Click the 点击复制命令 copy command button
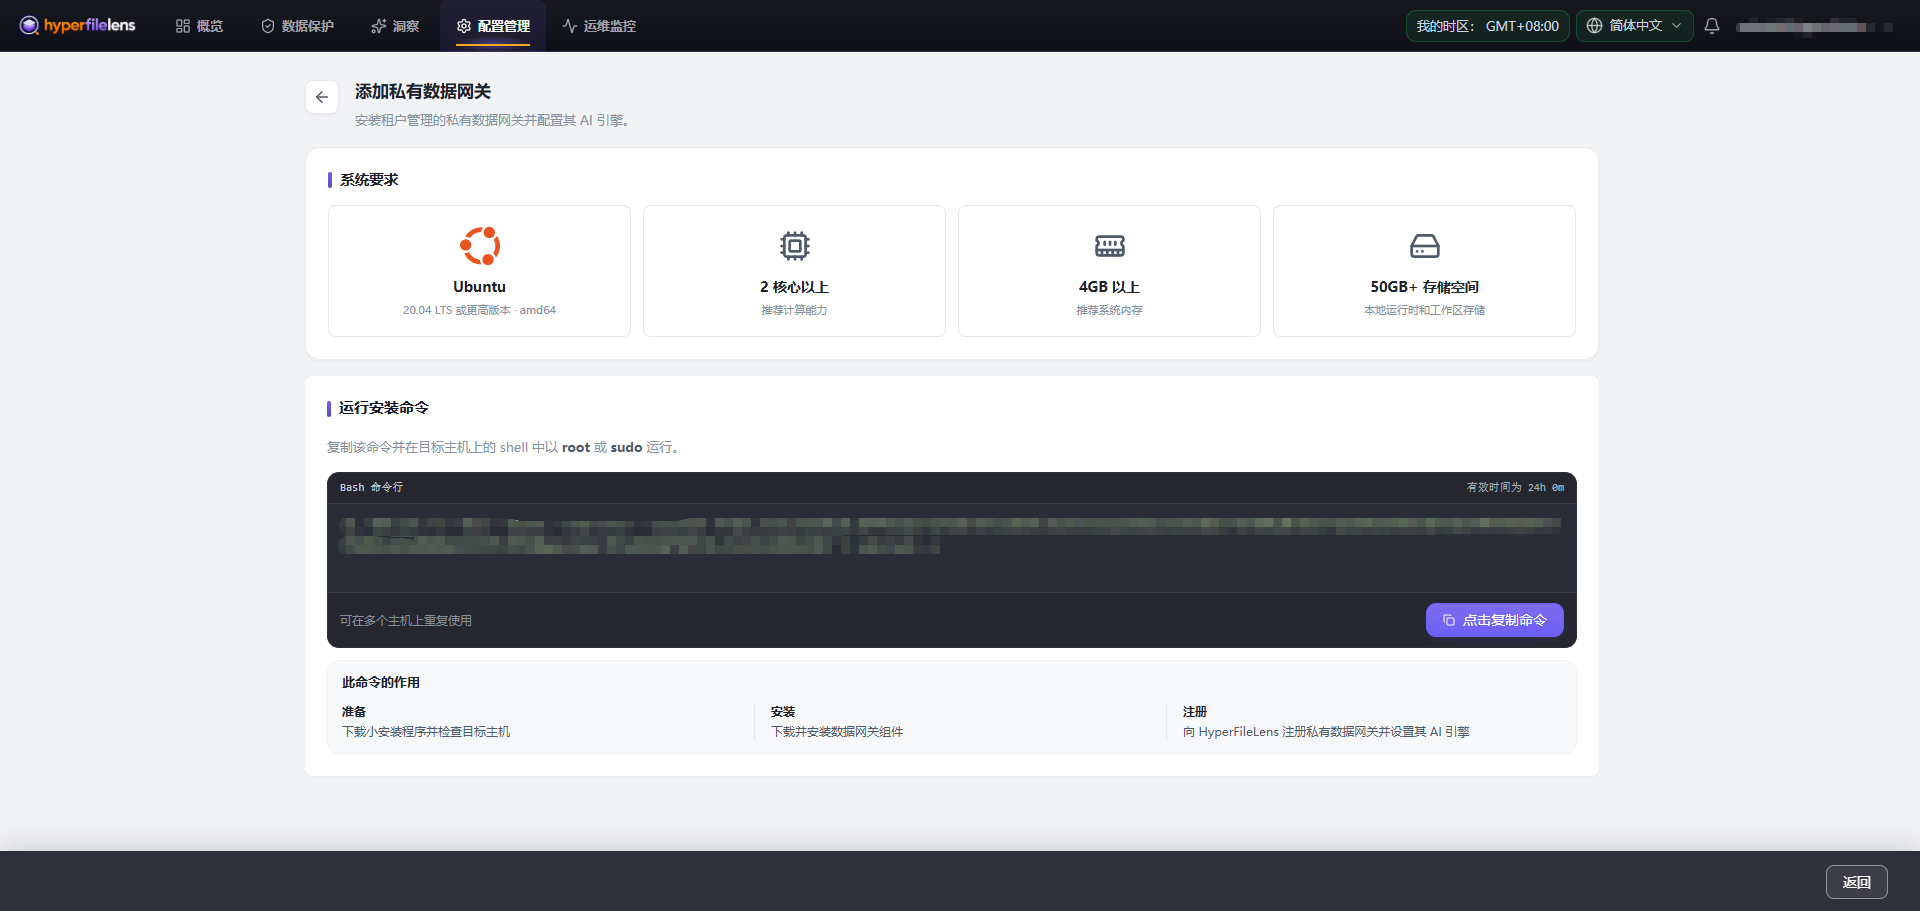The image size is (1920, 911). click(x=1495, y=620)
